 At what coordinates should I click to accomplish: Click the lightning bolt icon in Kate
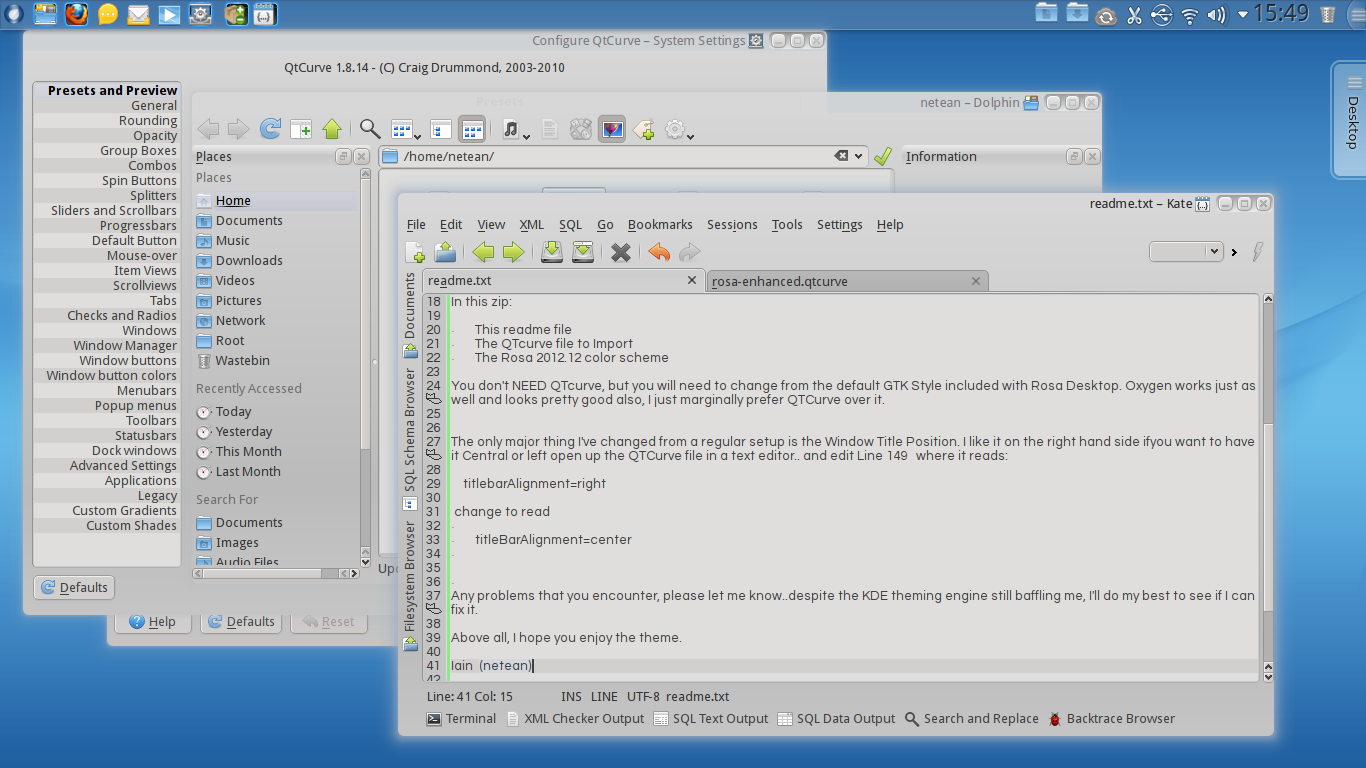[1258, 252]
